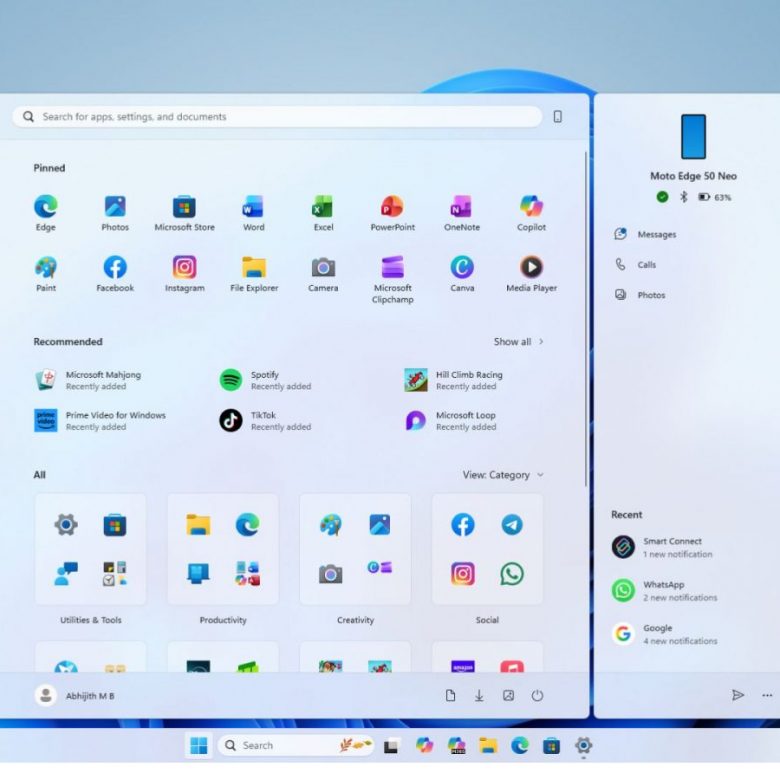
Task: Open phone panel more options ellipsis
Action: pyautogui.click(x=767, y=695)
